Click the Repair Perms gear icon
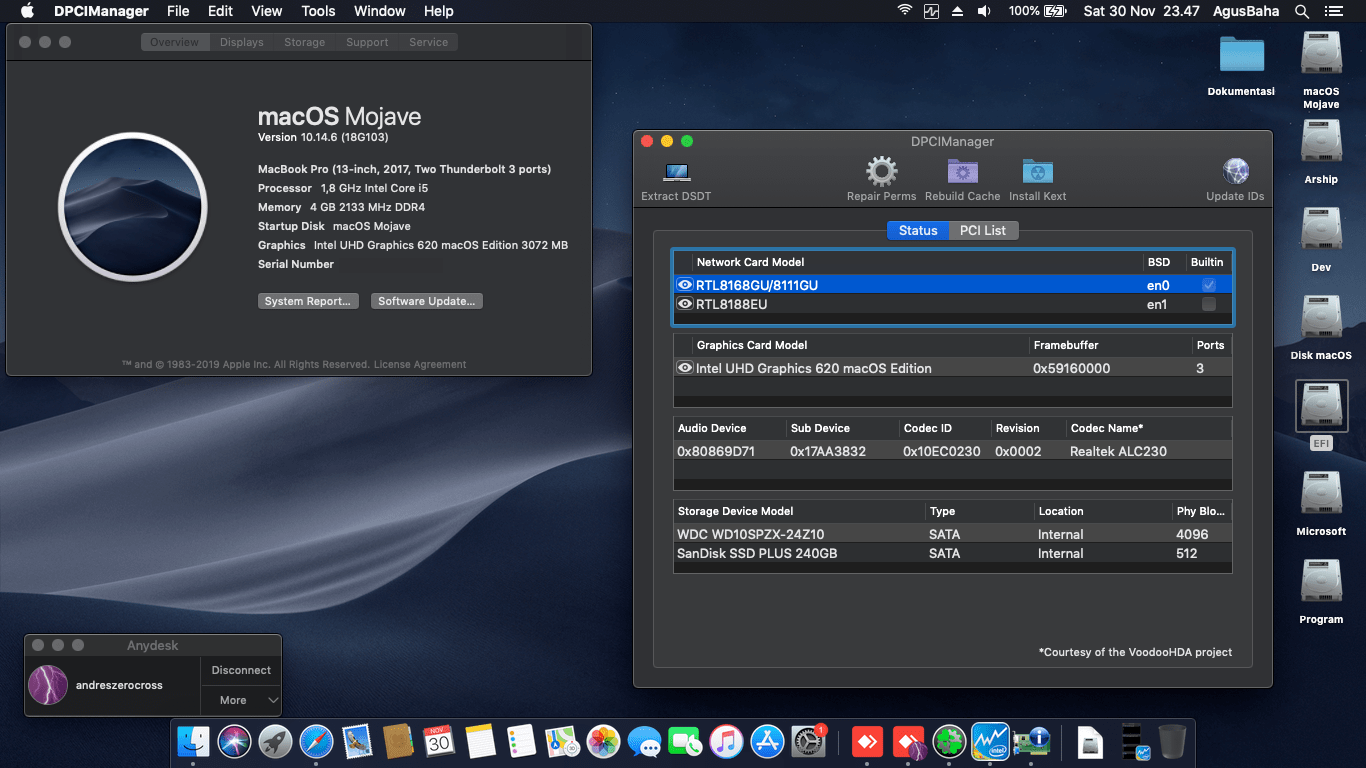Image resolution: width=1366 pixels, height=768 pixels. [x=881, y=172]
